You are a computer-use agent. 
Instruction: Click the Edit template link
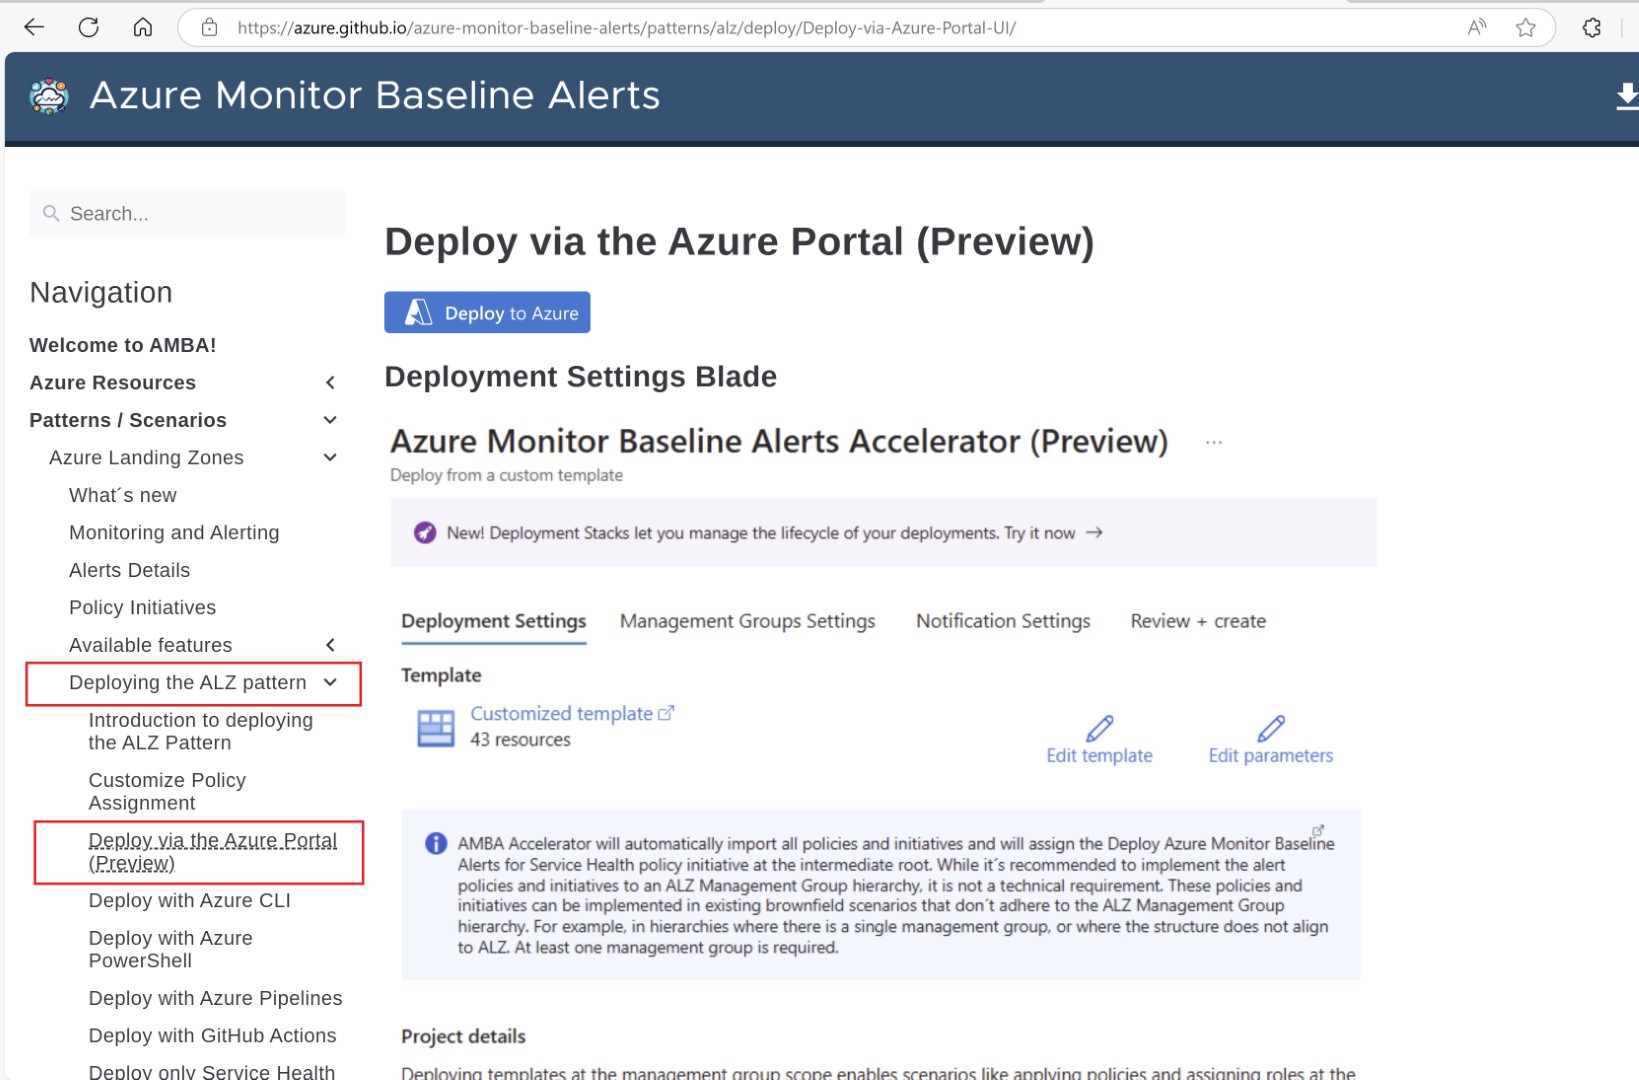point(1099,755)
